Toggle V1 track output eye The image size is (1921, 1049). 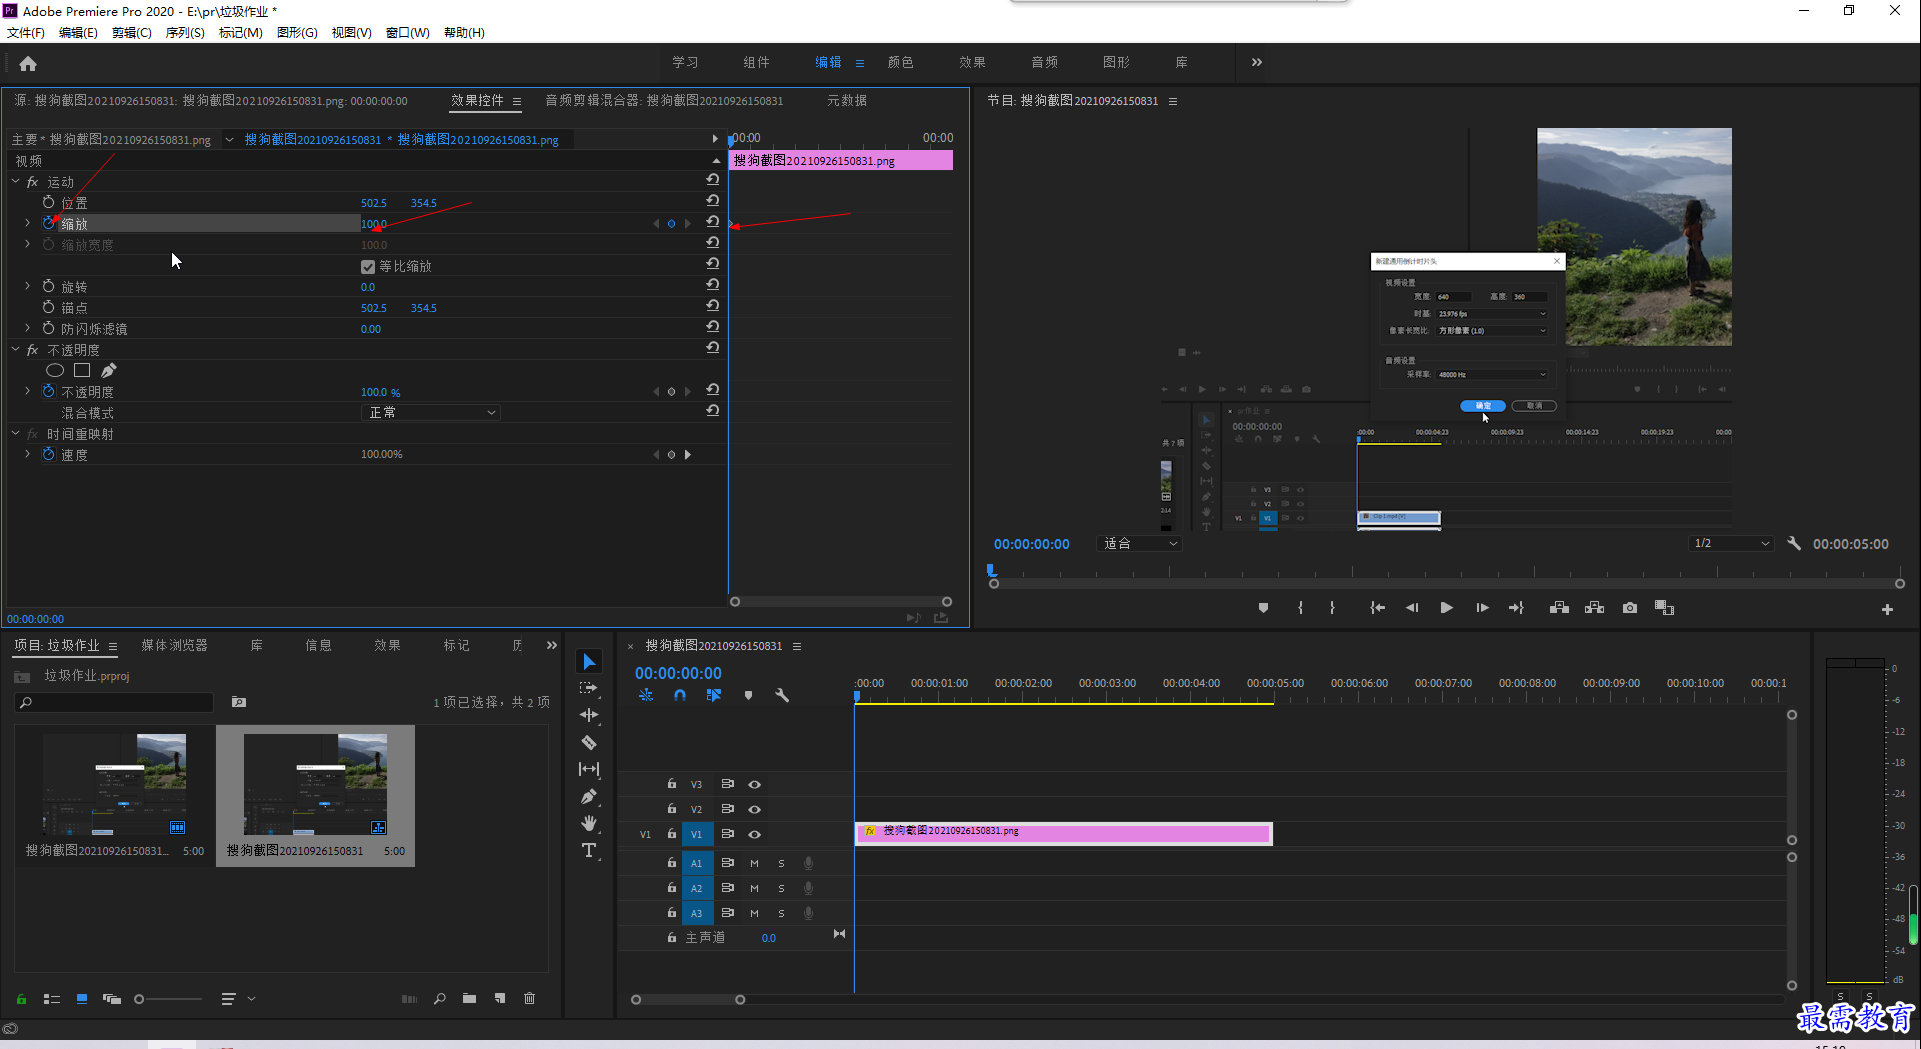tap(755, 834)
